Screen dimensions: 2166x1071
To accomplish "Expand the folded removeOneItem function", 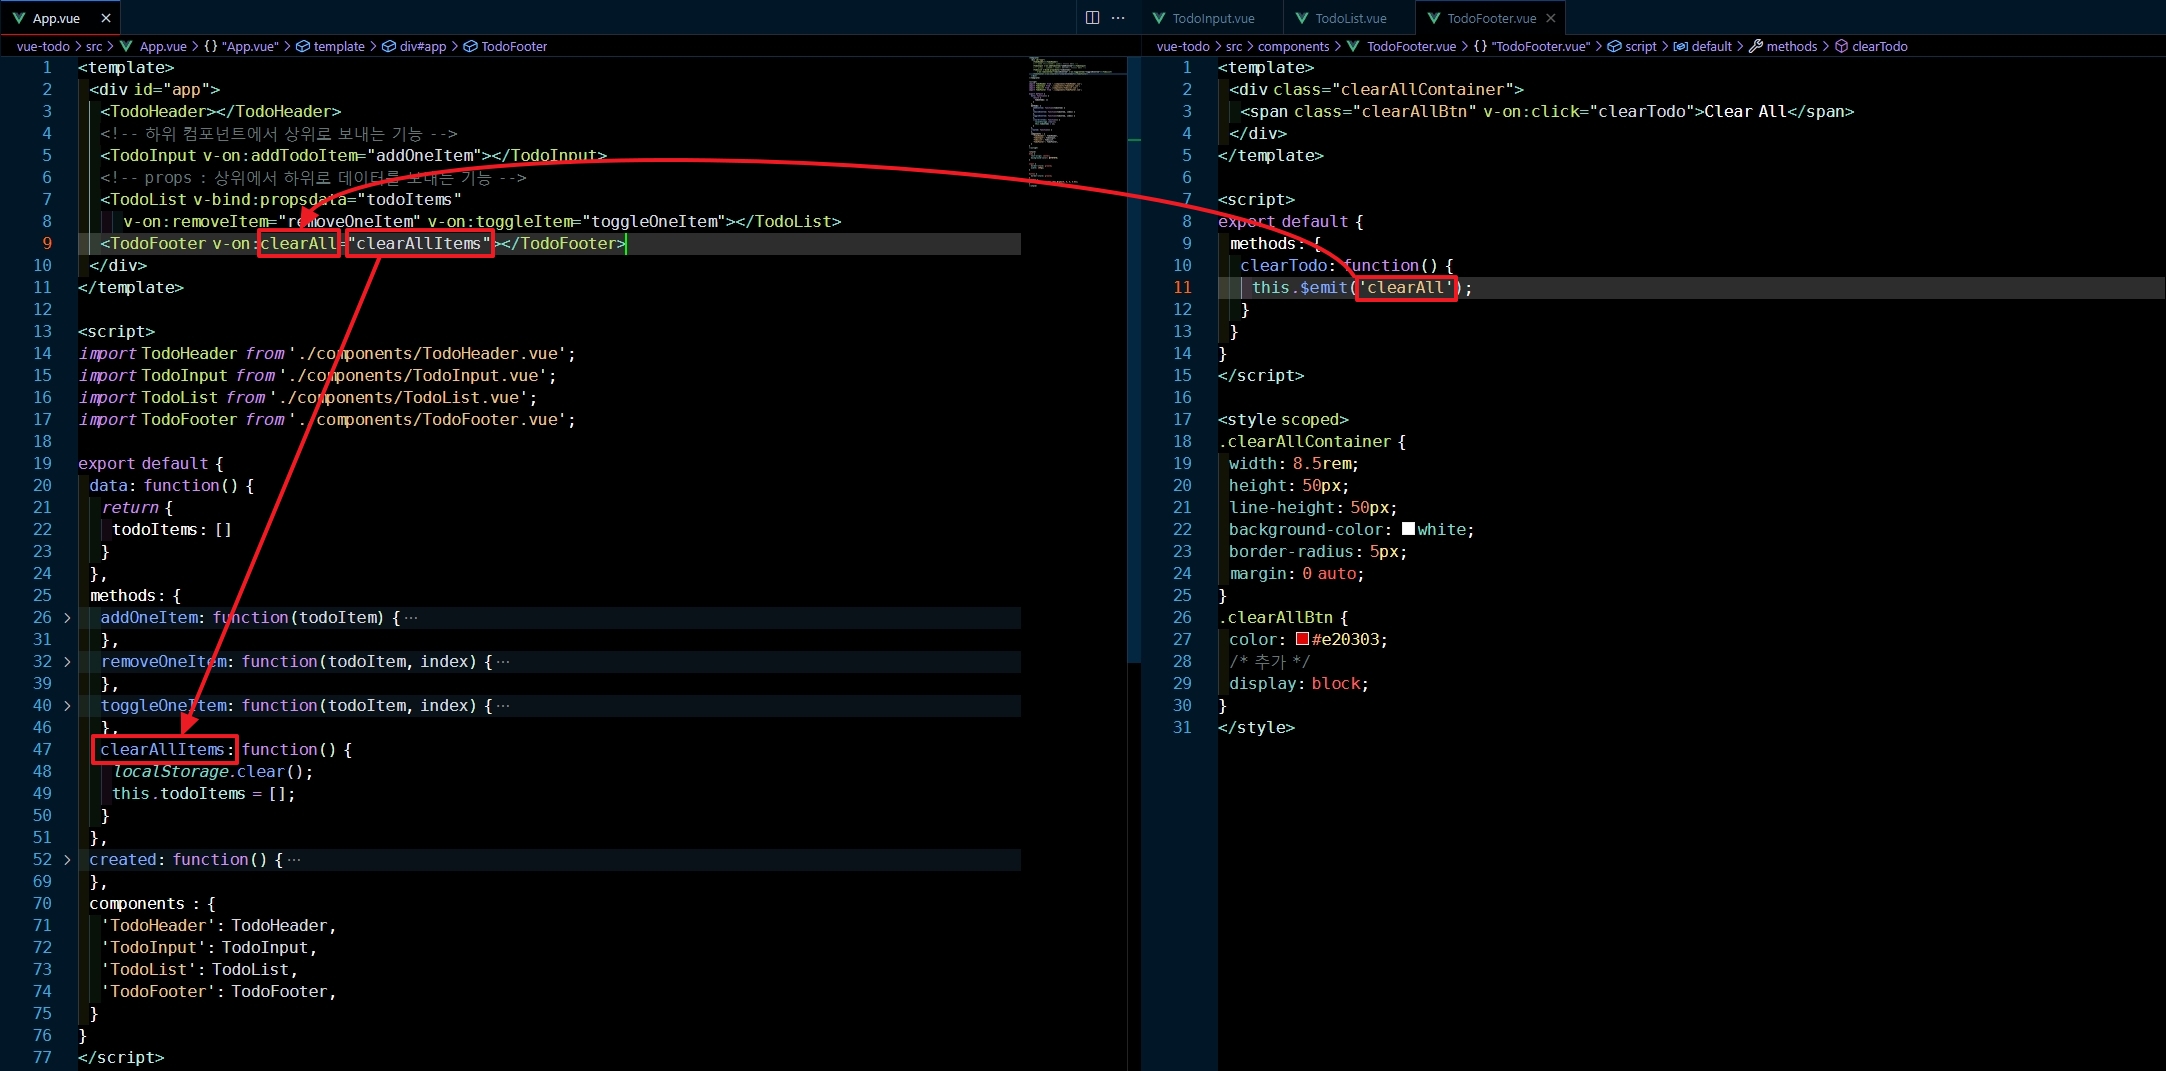I will [67, 662].
